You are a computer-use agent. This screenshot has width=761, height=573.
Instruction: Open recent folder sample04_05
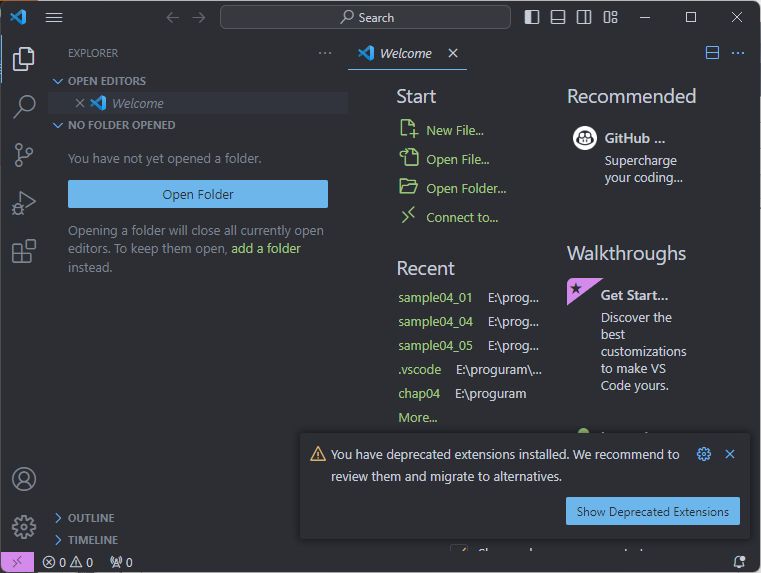435,345
